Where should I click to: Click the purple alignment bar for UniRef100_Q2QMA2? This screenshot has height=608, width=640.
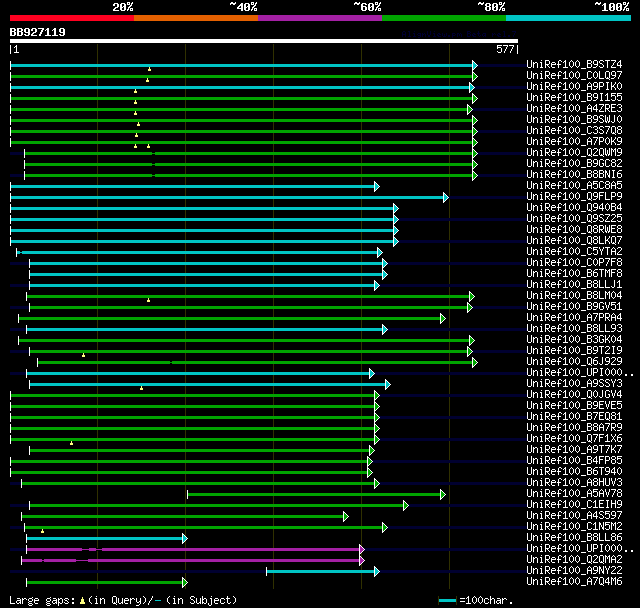coord(193,561)
